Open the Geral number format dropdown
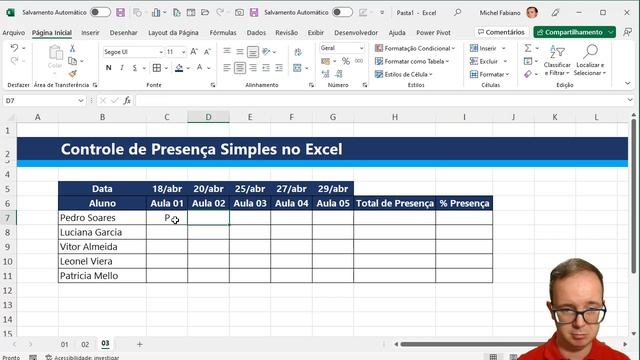Viewport: 640px width, 360px height. 361,48
